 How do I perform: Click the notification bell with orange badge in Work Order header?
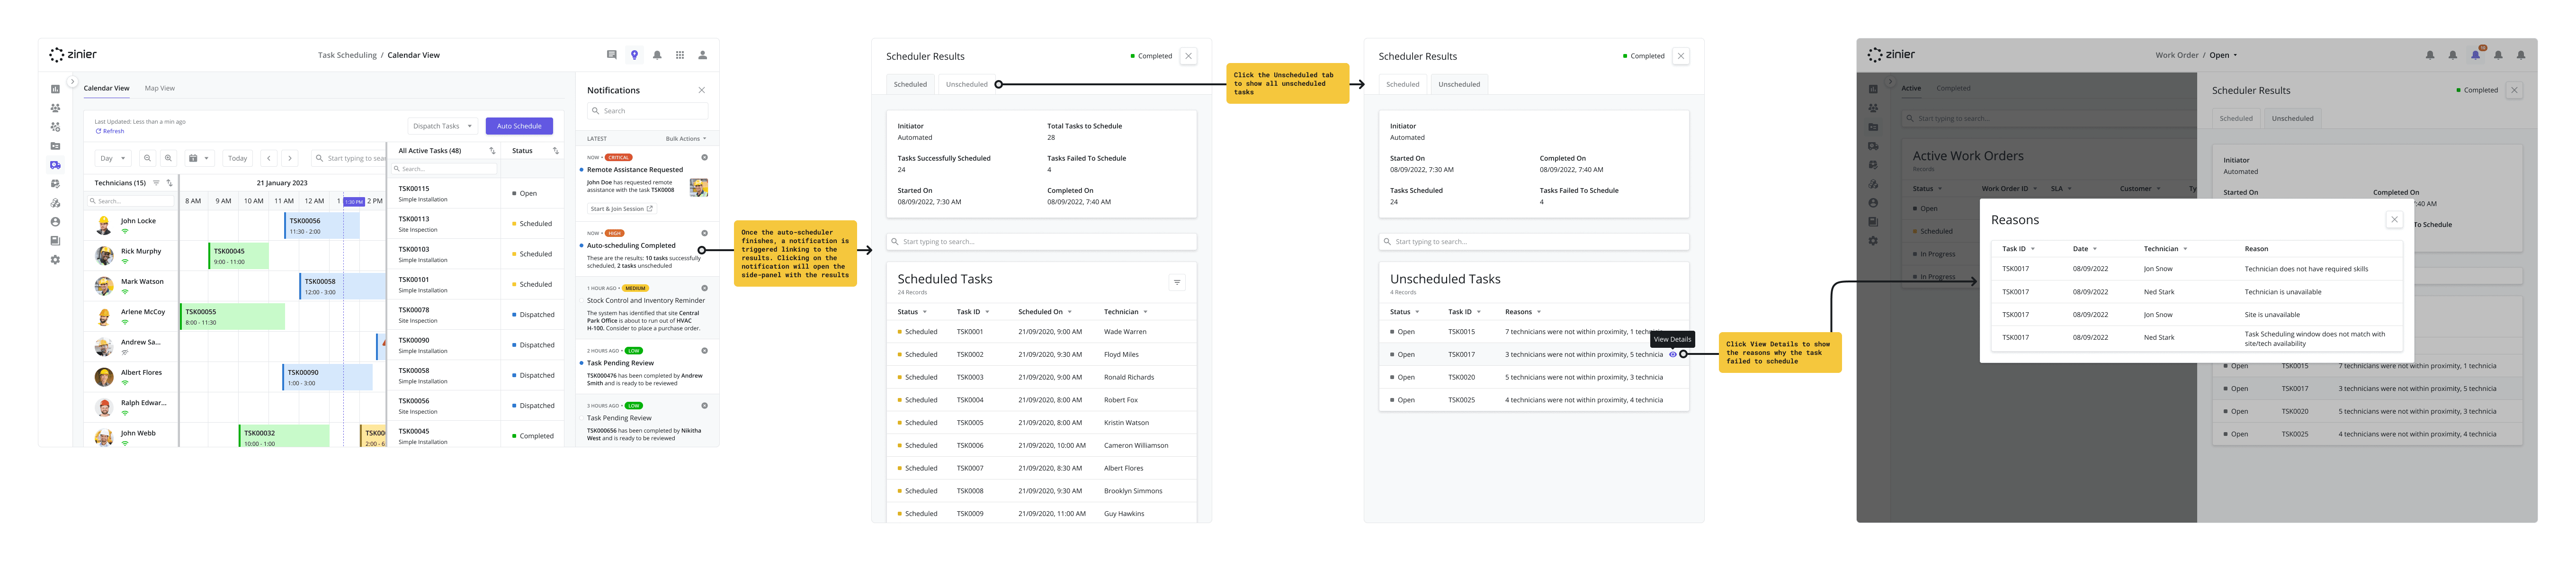point(2476,55)
